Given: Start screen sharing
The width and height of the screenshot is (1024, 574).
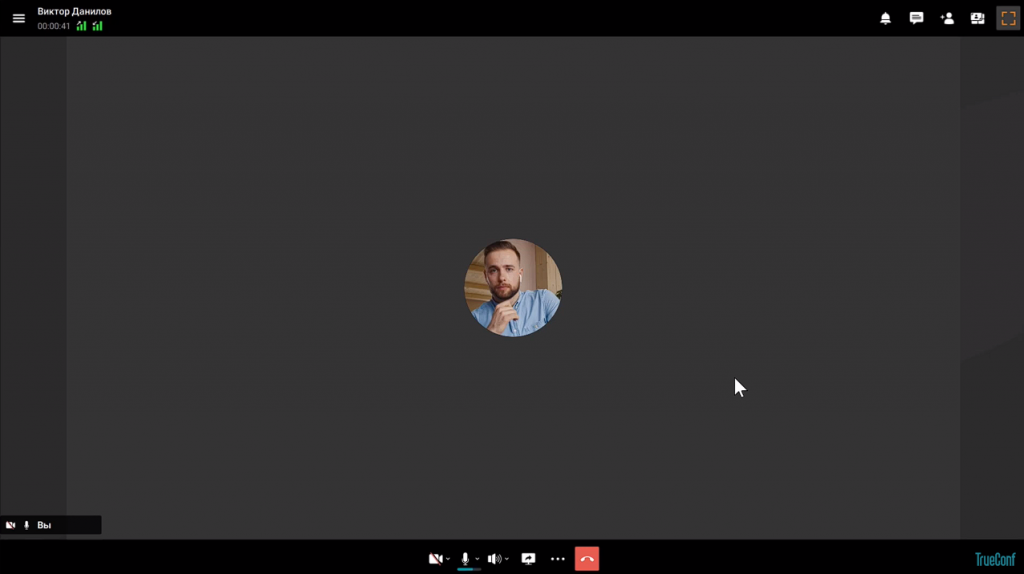Looking at the screenshot, I should tap(528, 559).
